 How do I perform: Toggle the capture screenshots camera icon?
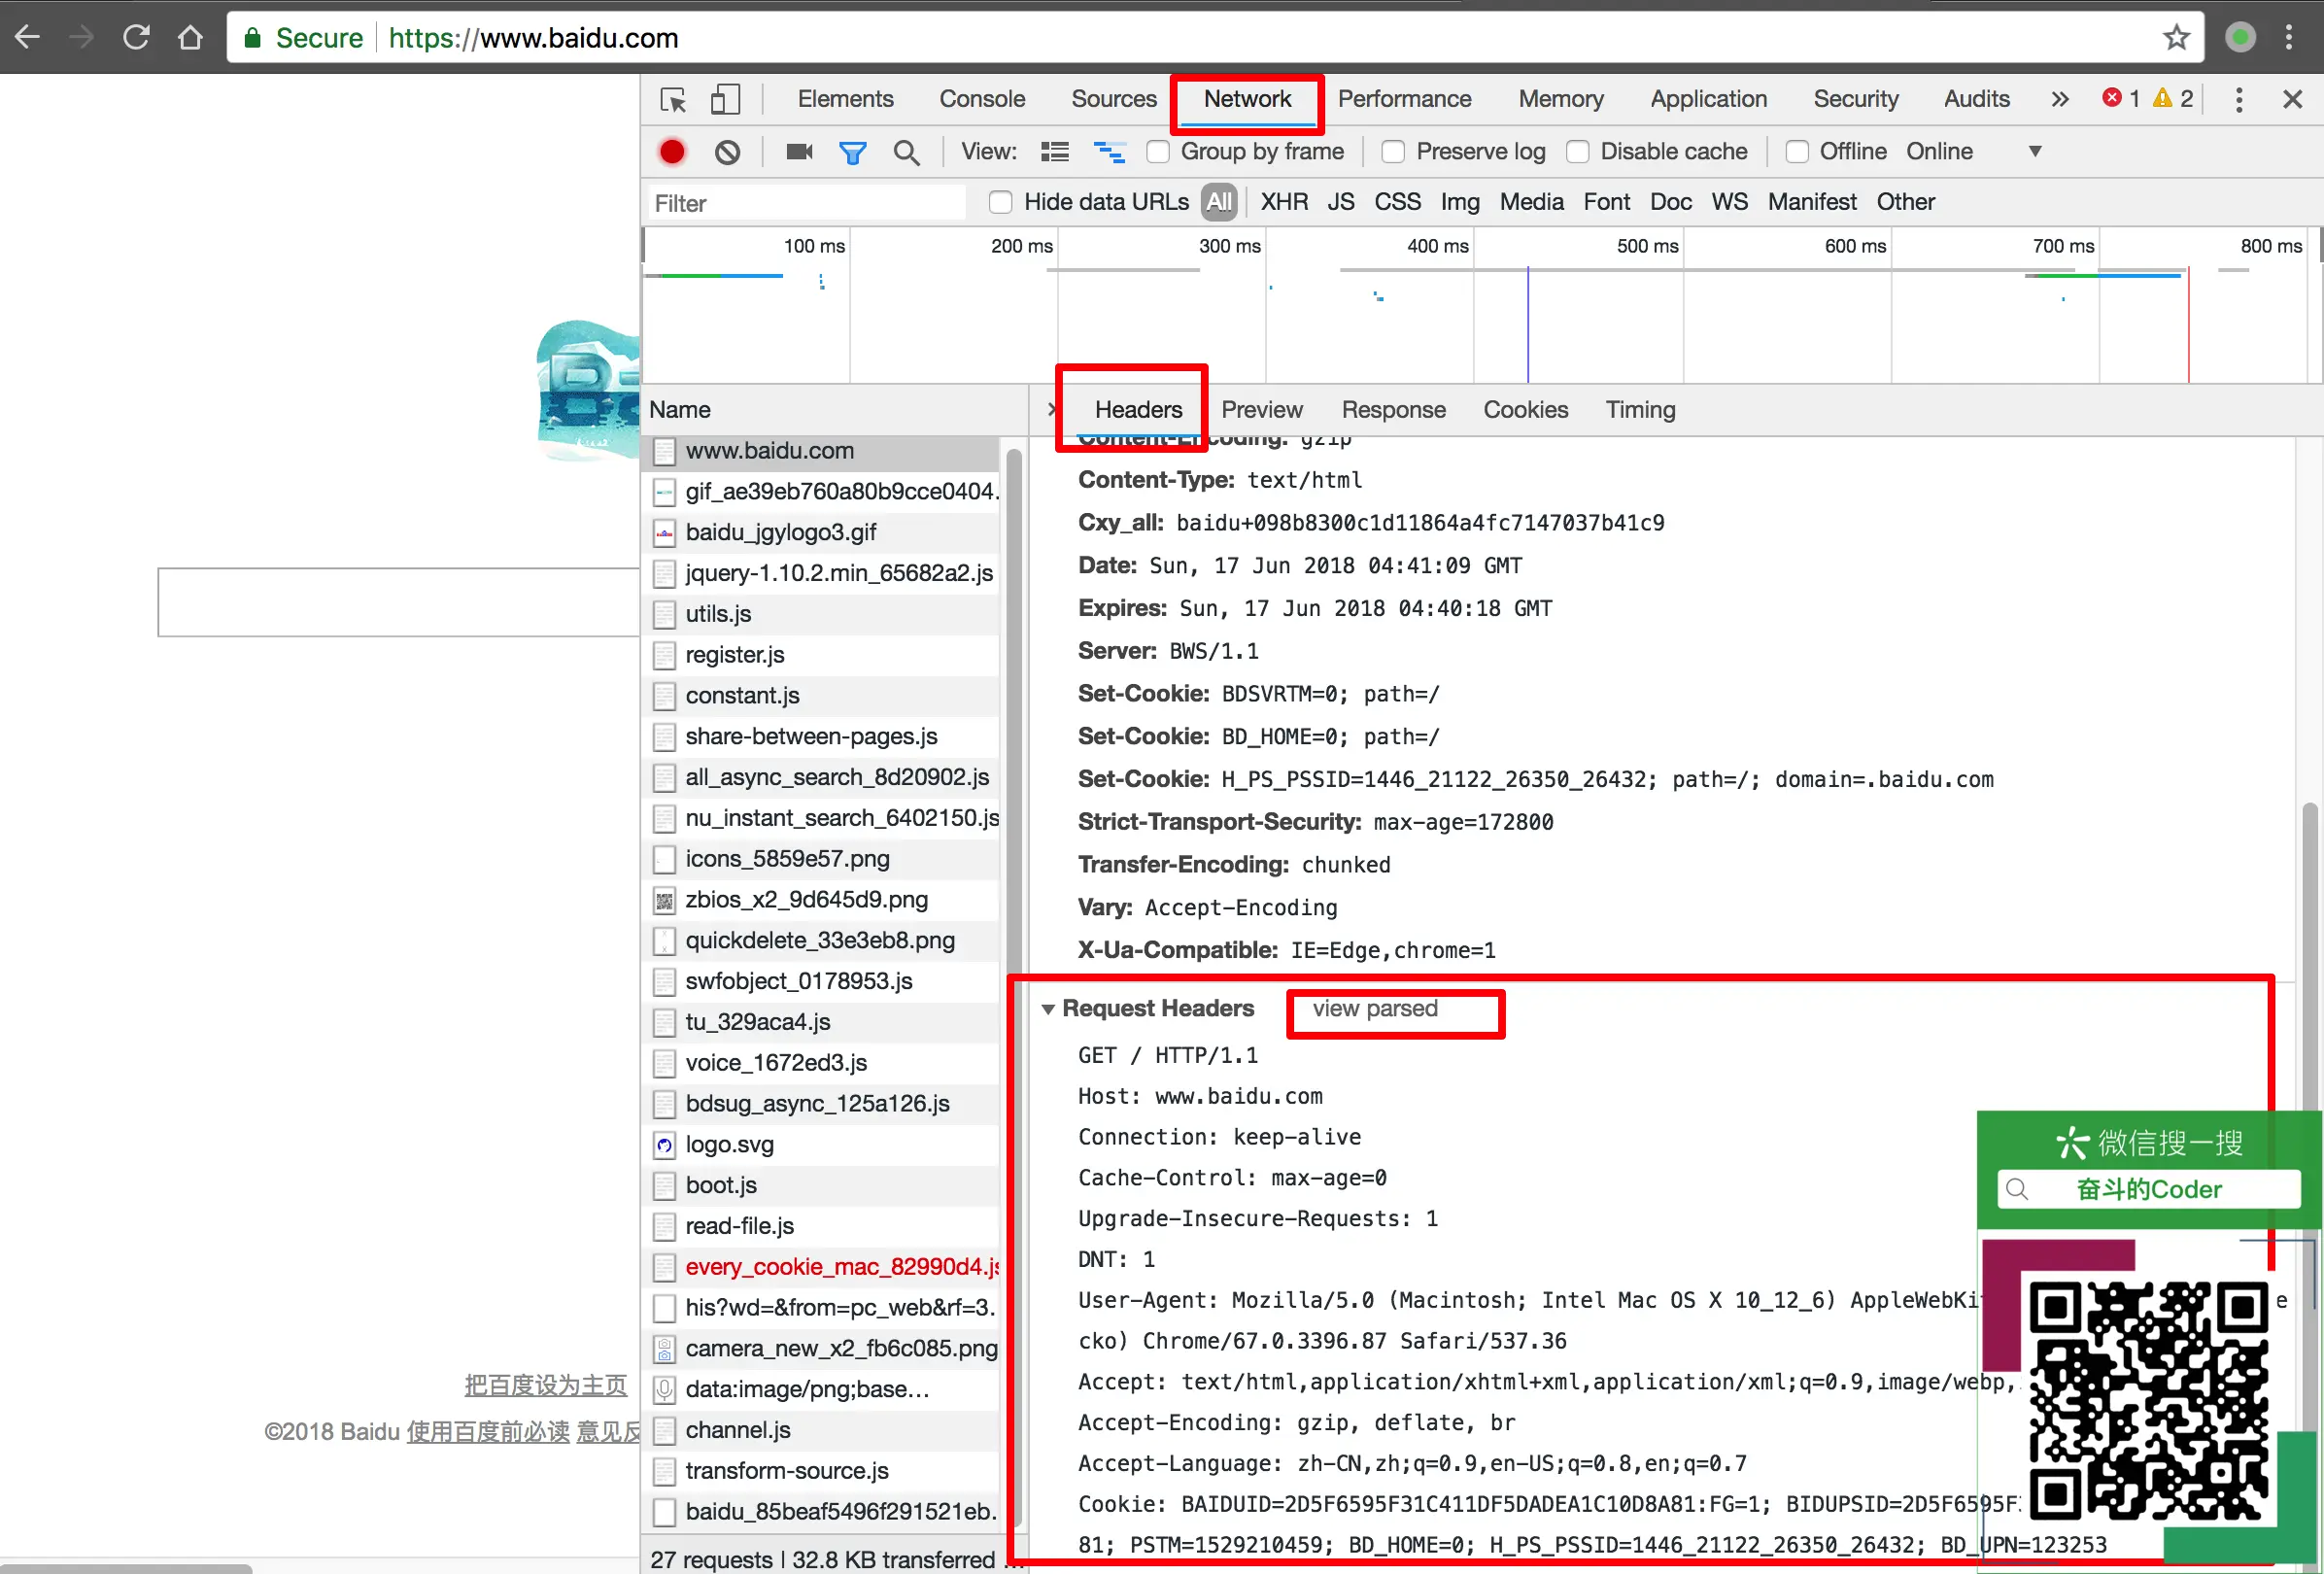tap(798, 152)
